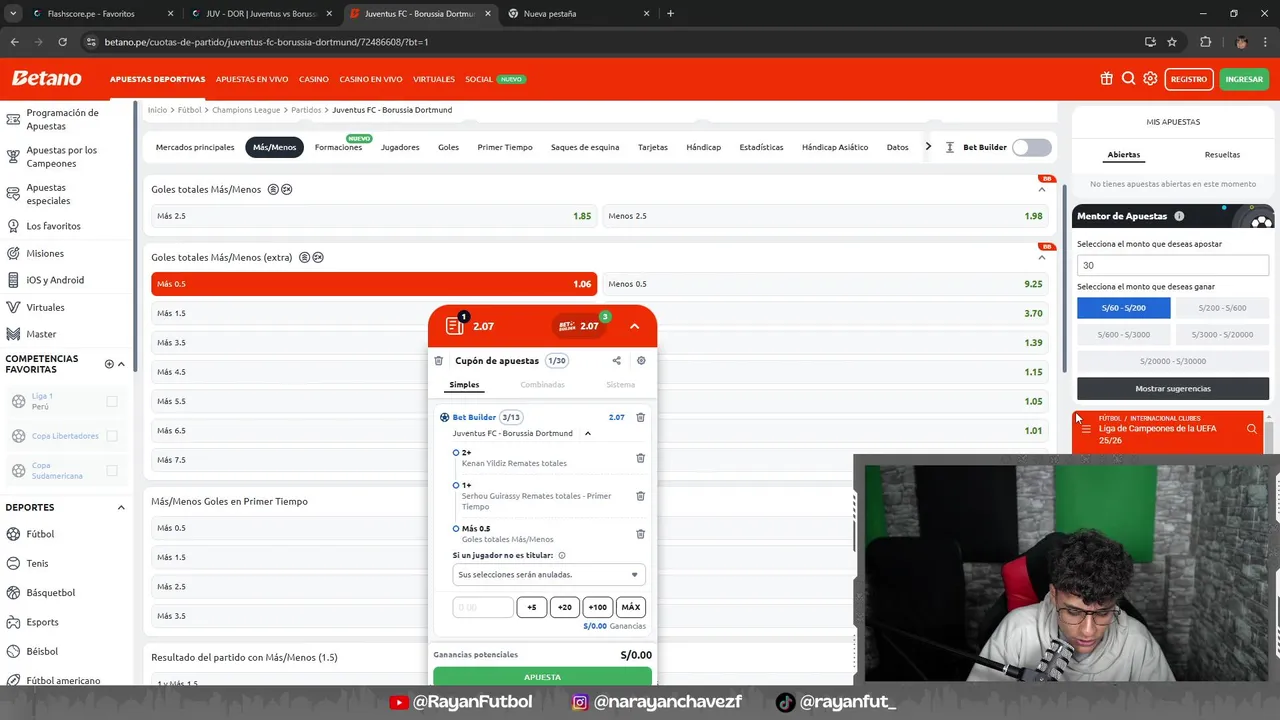The width and height of the screenshot is (1280, 720).
Task: Select the S/200 - S/600 win range
Action: (1222, 308)
